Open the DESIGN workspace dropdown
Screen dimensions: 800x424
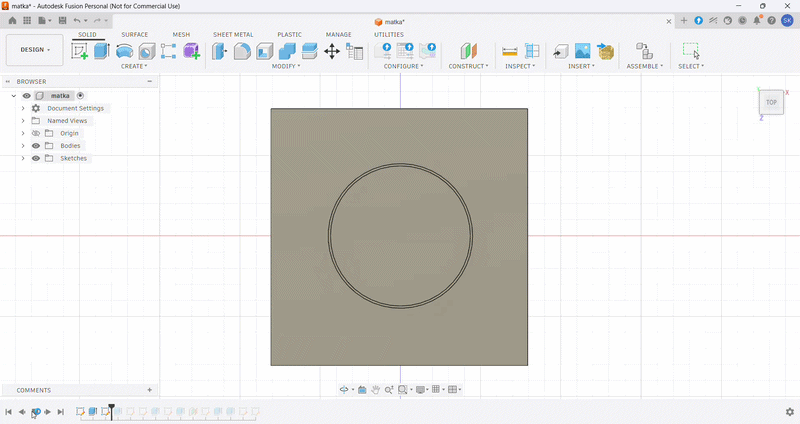pos(35,49)
